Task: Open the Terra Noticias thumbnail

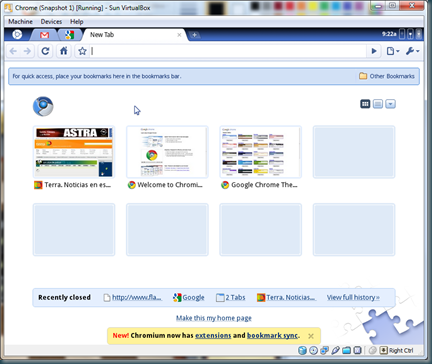Action: pos(74,152)
